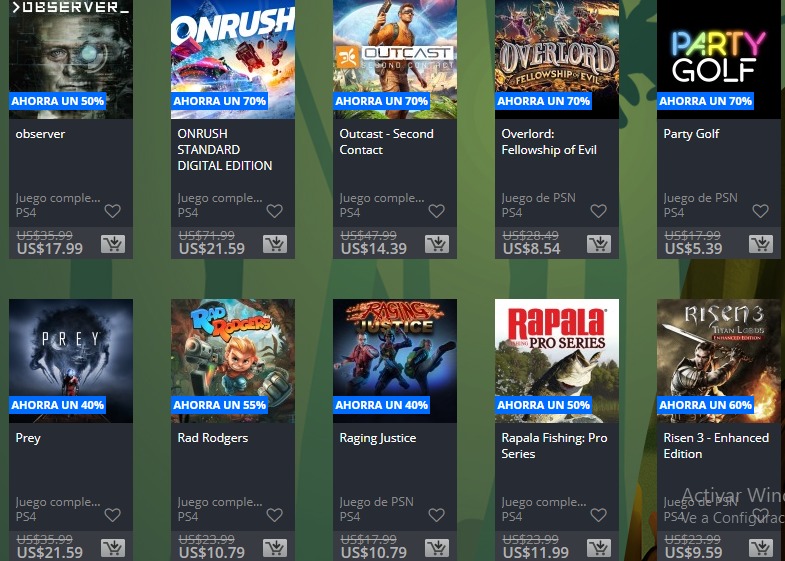Viewport: 785px width, 561px height.
Task: Add Overlord: Fellowship of Evil to cart
Action: (x=599, y=244)
